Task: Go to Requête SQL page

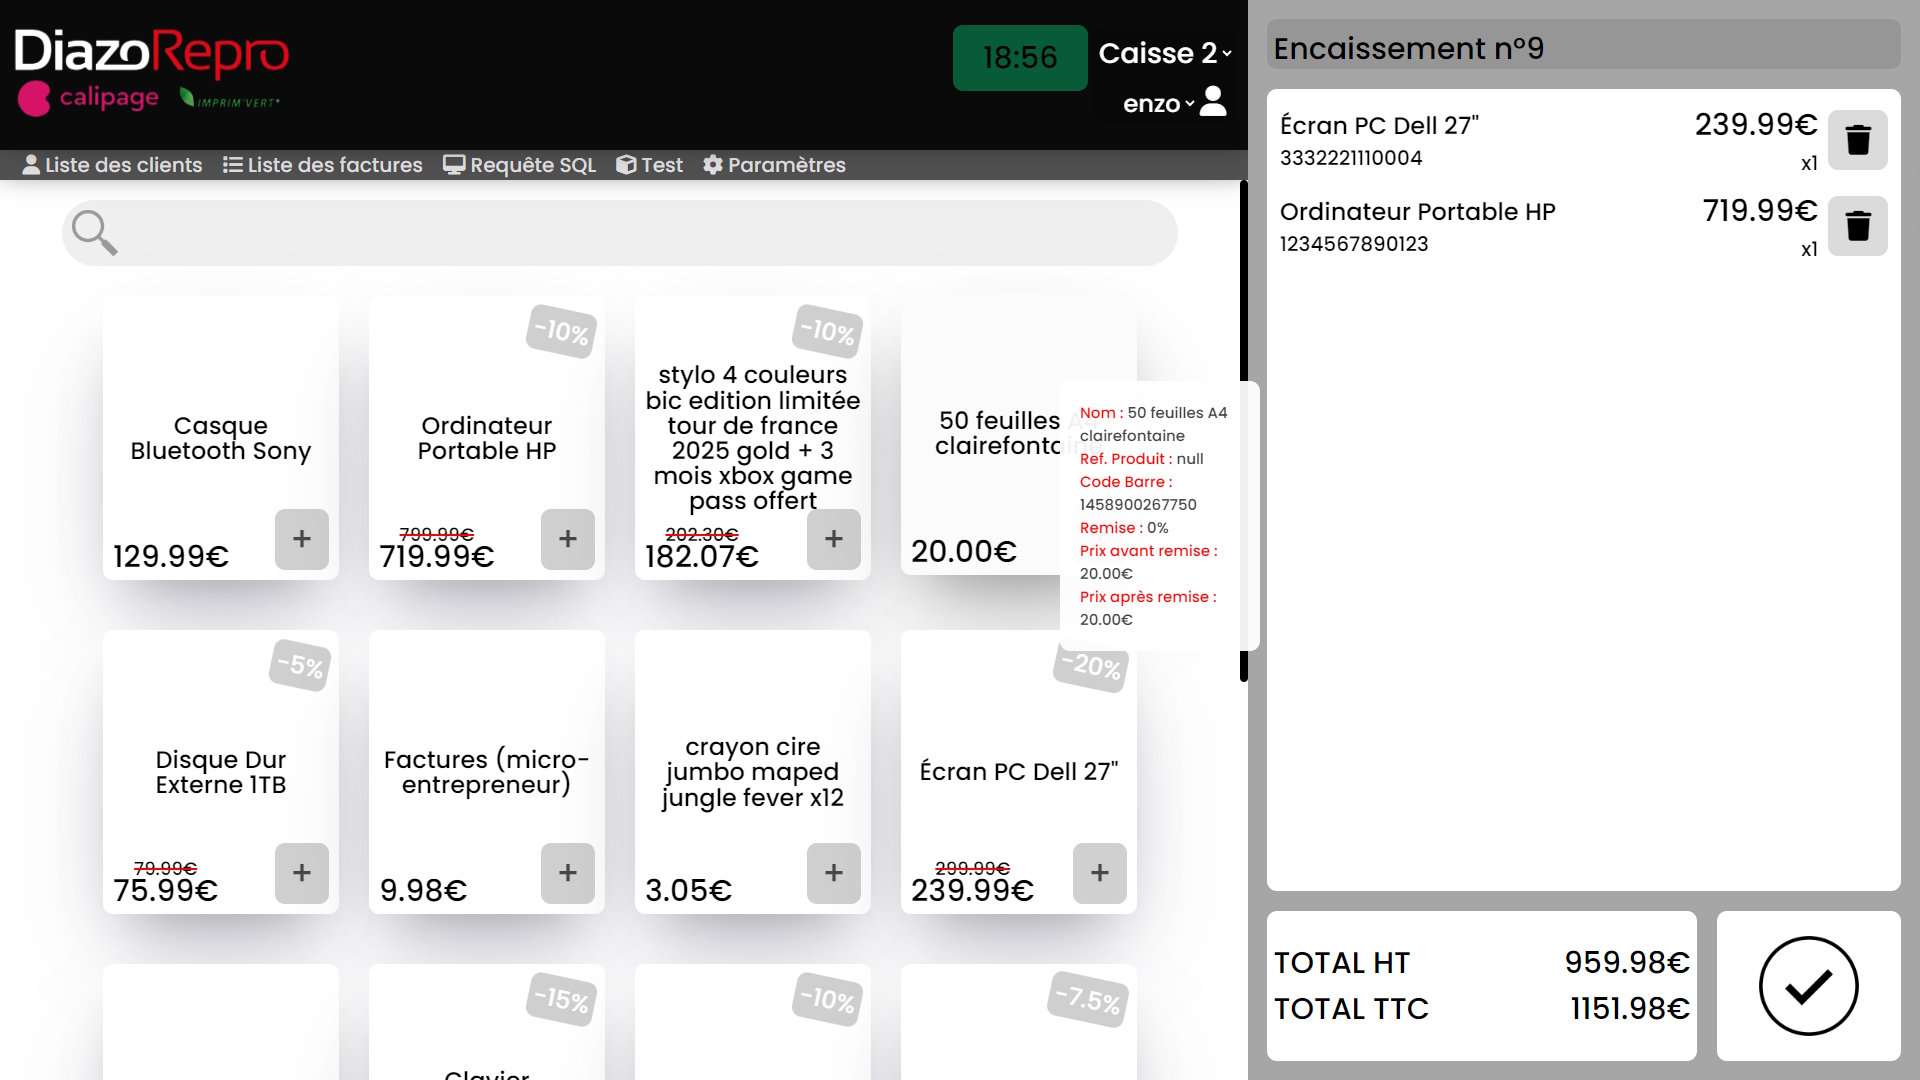Action: pyautogui.click(x=519, y=165)
